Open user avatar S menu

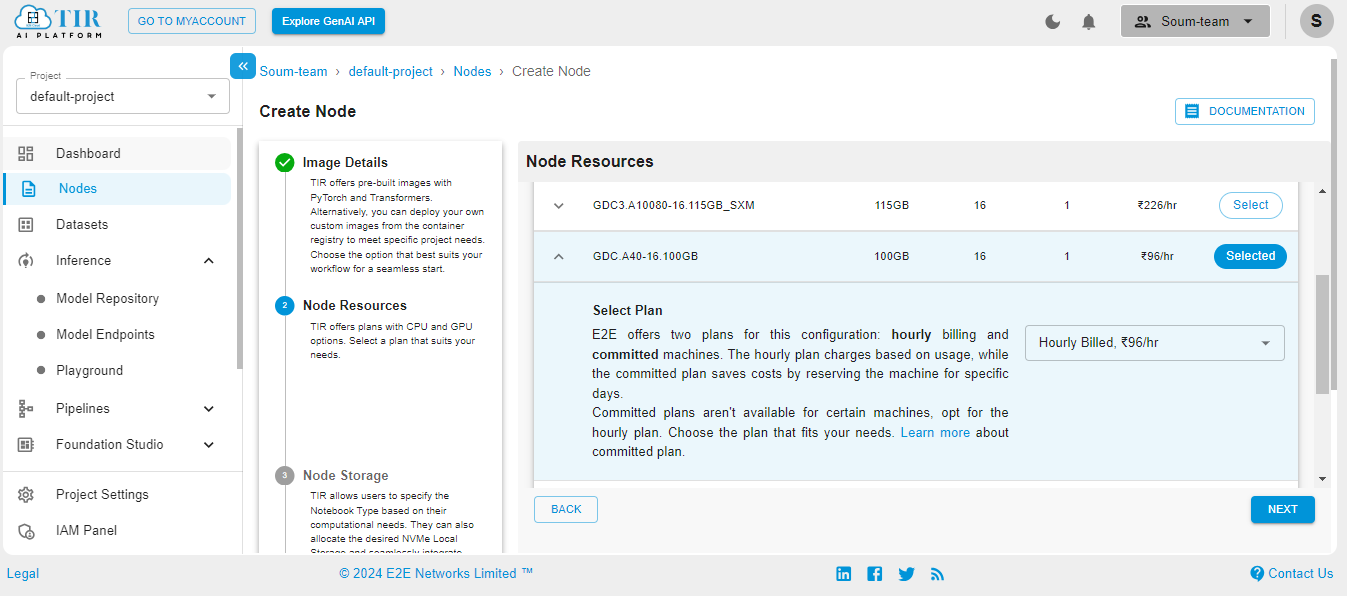[x=1317, y=21]
